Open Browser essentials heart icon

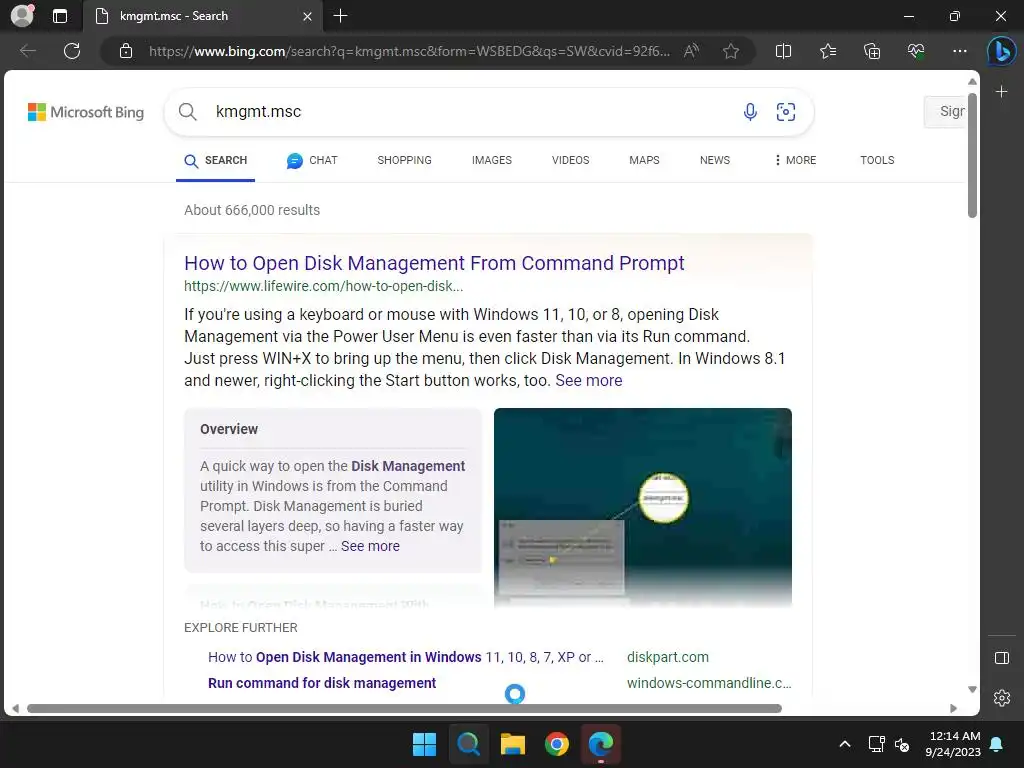[916, 51]
